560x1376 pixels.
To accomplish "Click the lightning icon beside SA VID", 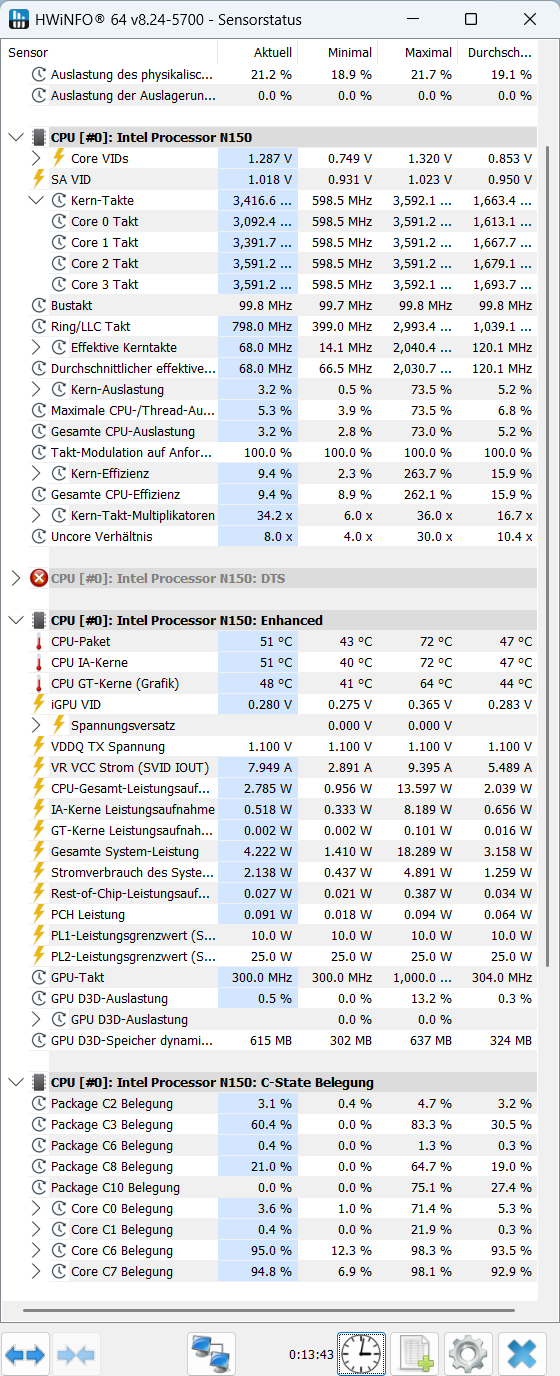I will pos(39,179).
